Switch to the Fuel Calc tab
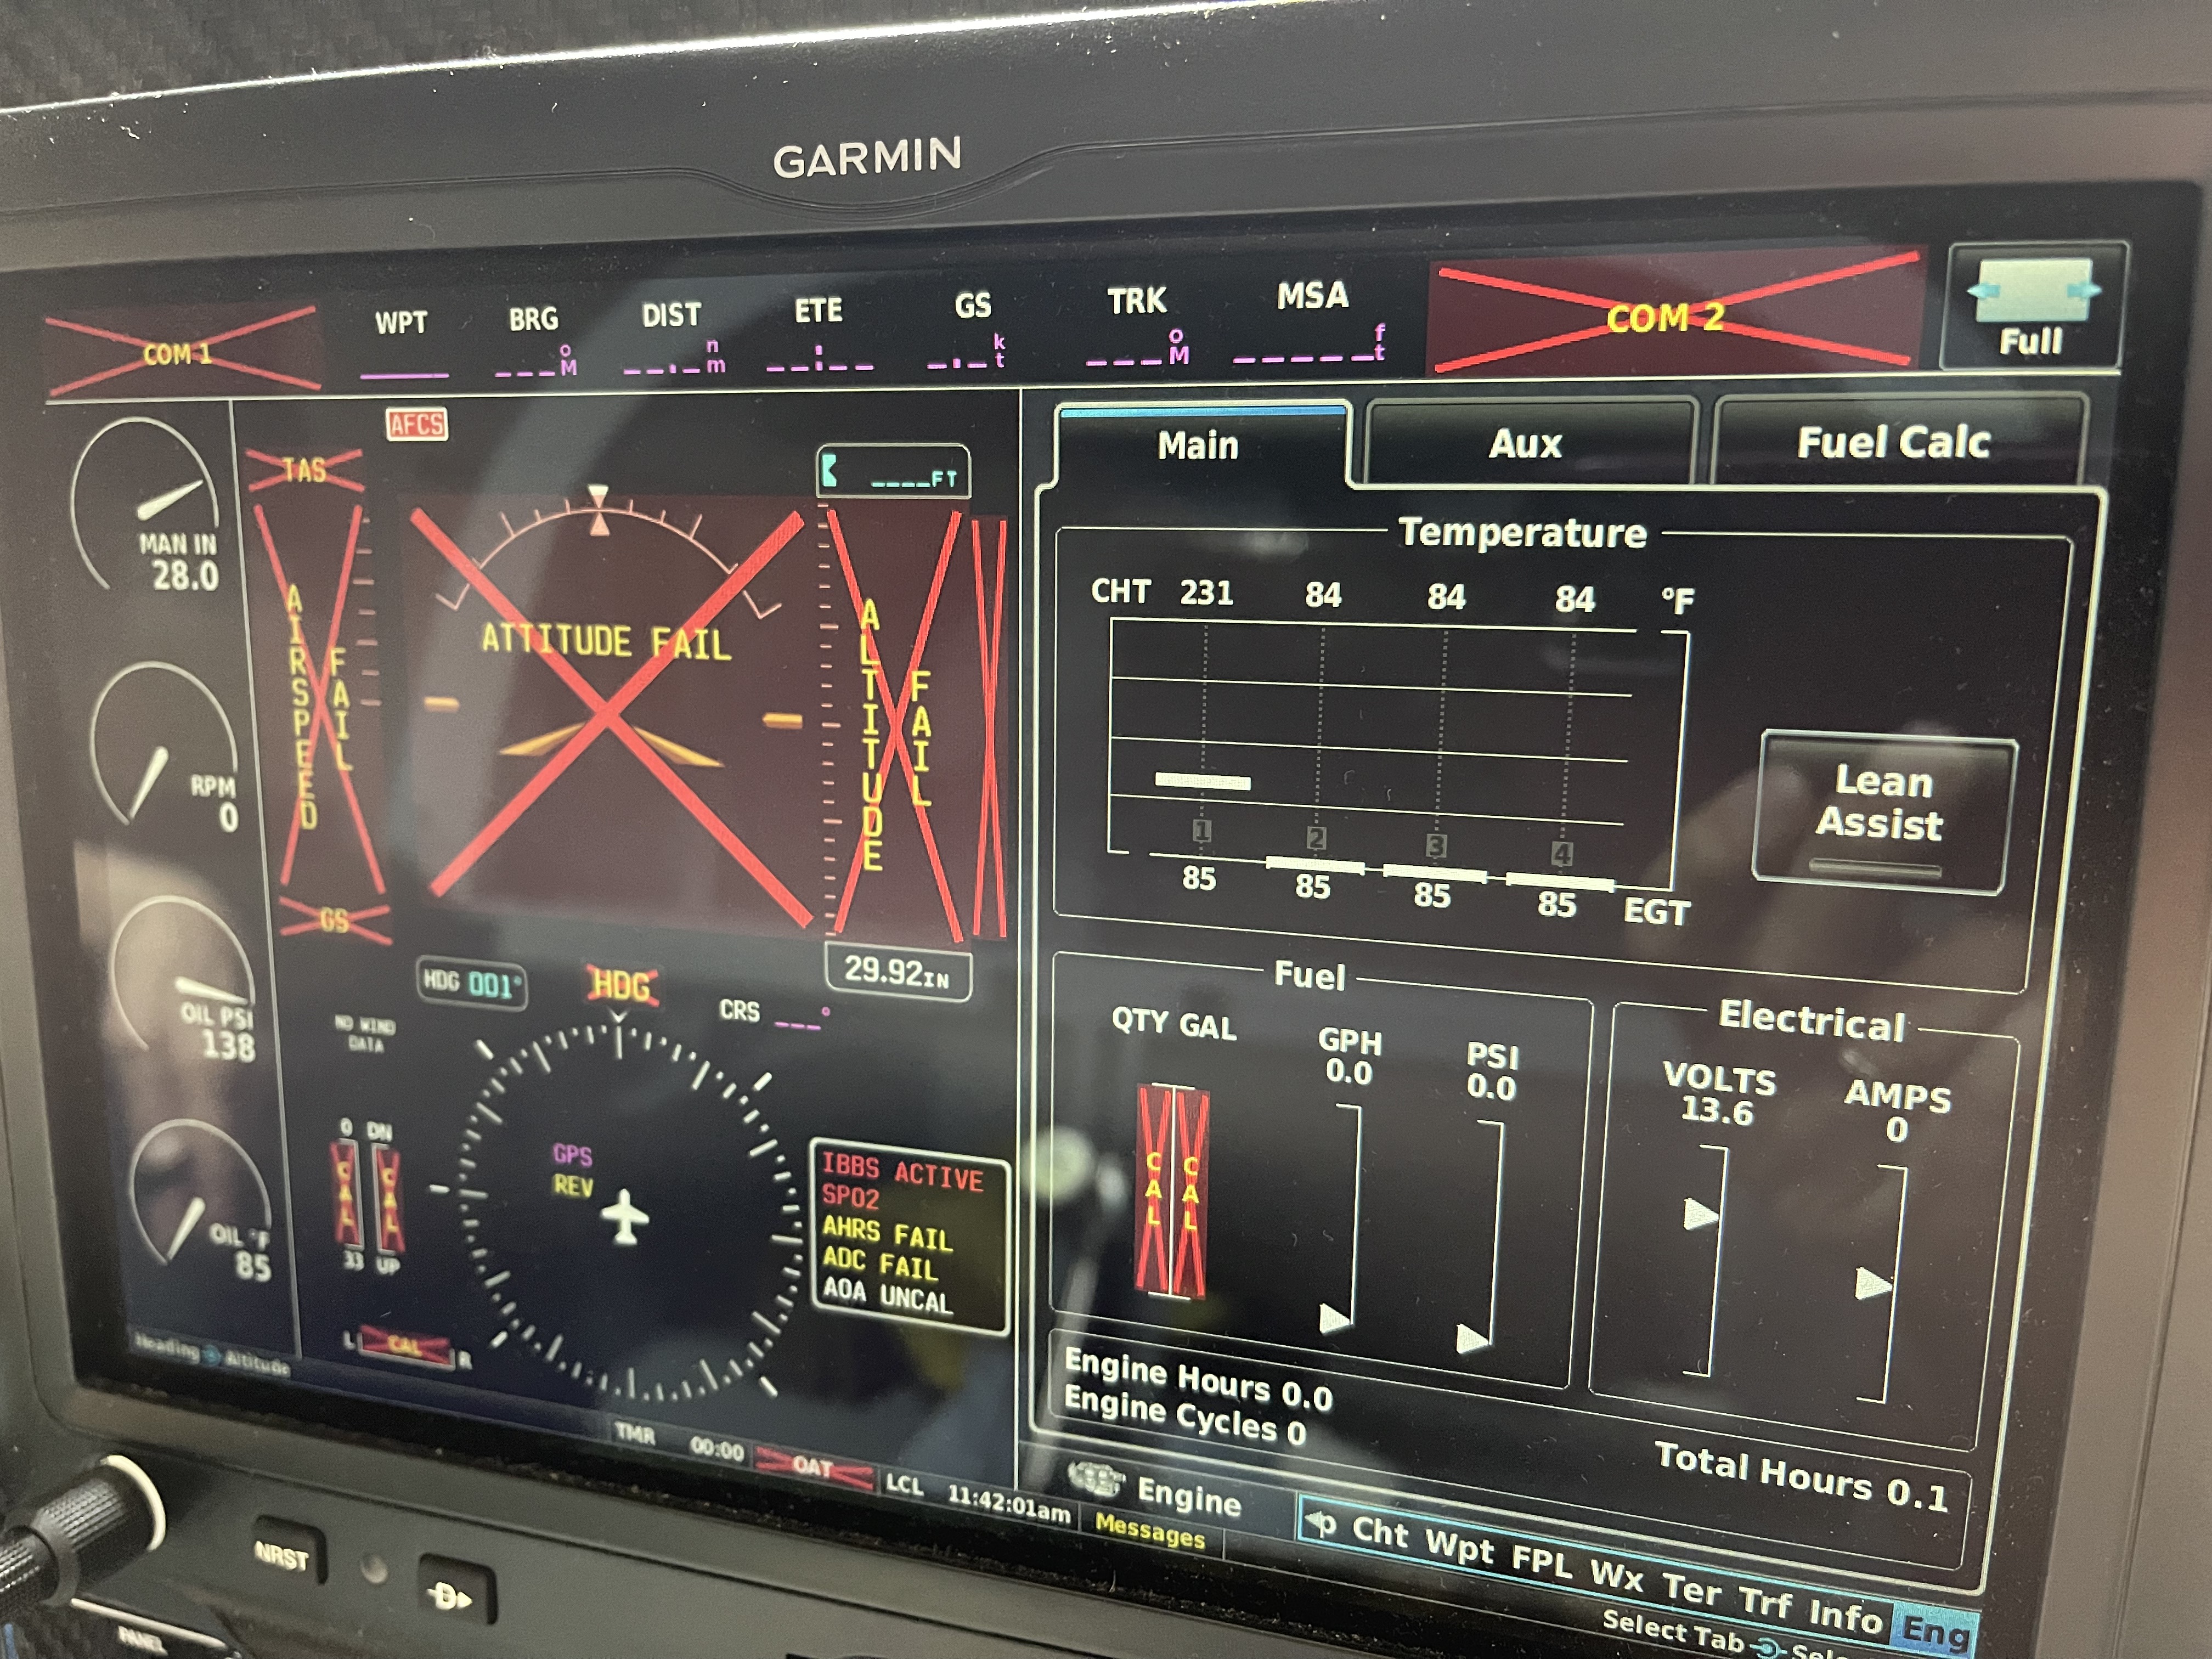 [1893, 442]
